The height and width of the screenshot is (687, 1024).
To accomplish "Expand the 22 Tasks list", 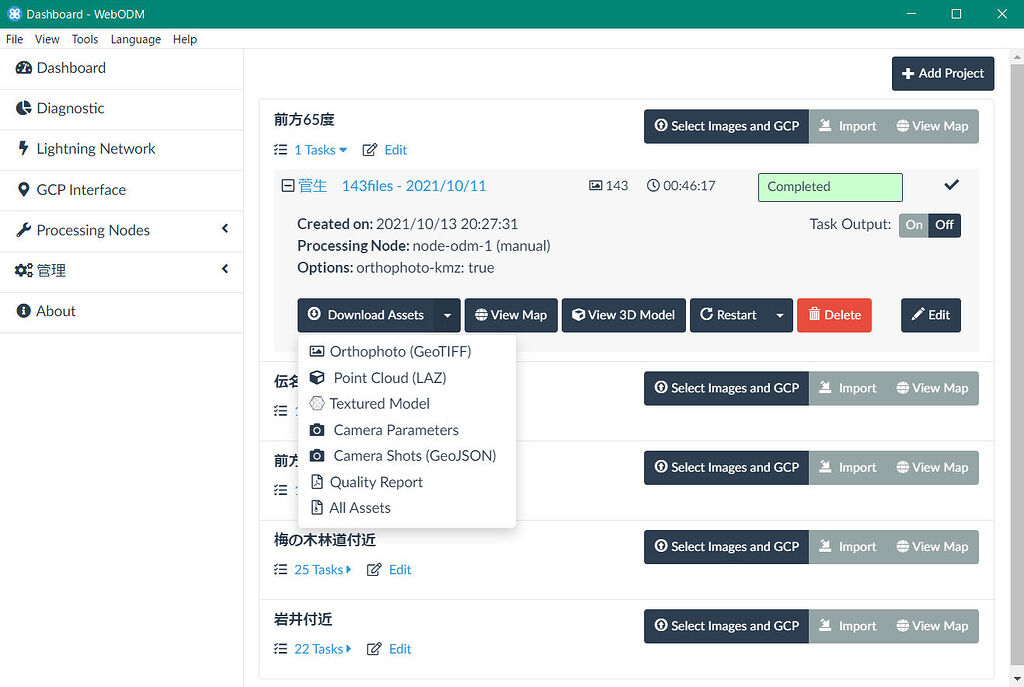I will point(323,649).
